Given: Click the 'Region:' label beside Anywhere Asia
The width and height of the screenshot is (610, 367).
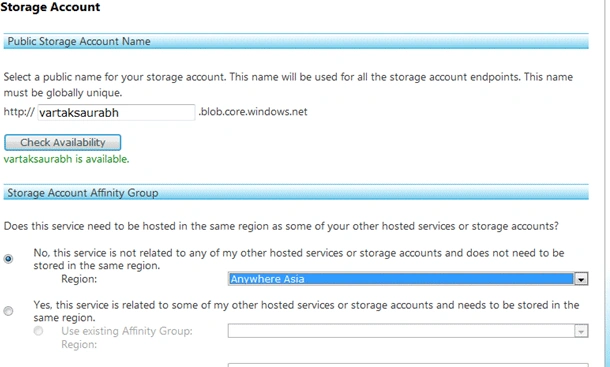Looking at the screenshot, I should pyautogui.click(x=79, y=279).
